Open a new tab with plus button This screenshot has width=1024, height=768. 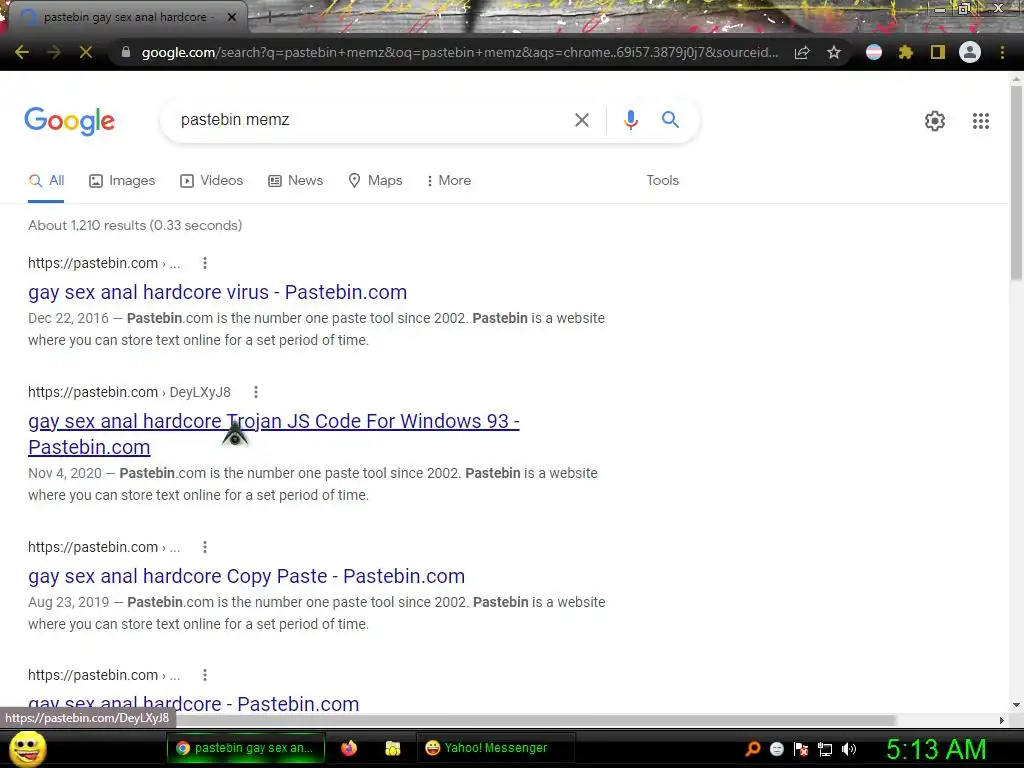(x=268, y=17)
